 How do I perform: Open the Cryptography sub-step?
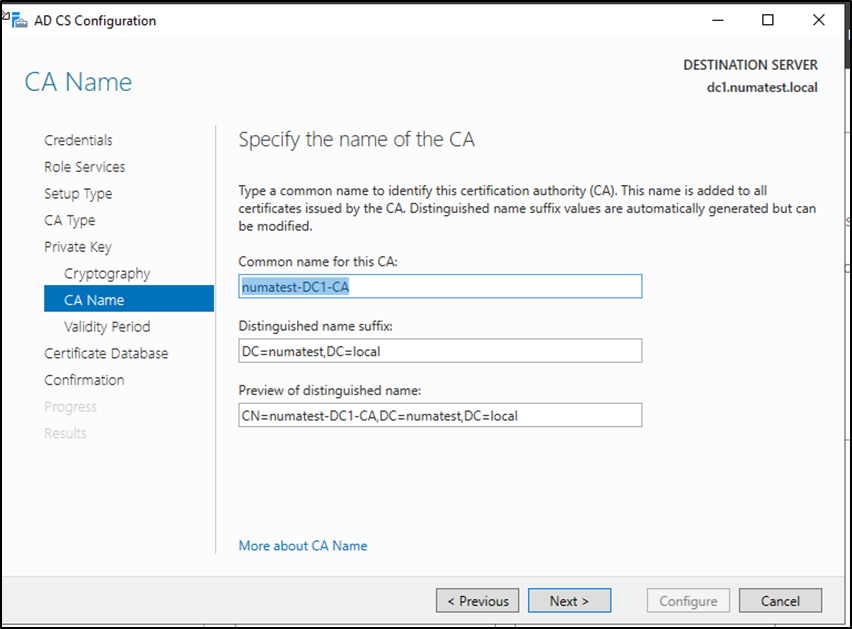107,274
